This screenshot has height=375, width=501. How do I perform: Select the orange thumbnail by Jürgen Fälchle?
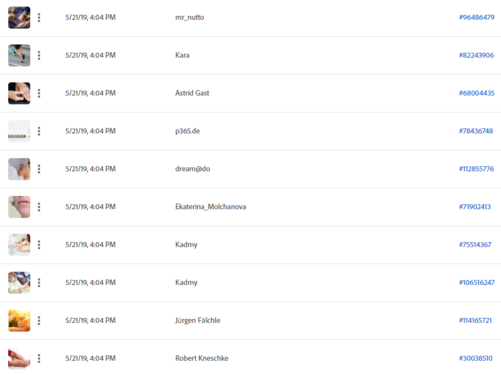(x=19, y=321)
